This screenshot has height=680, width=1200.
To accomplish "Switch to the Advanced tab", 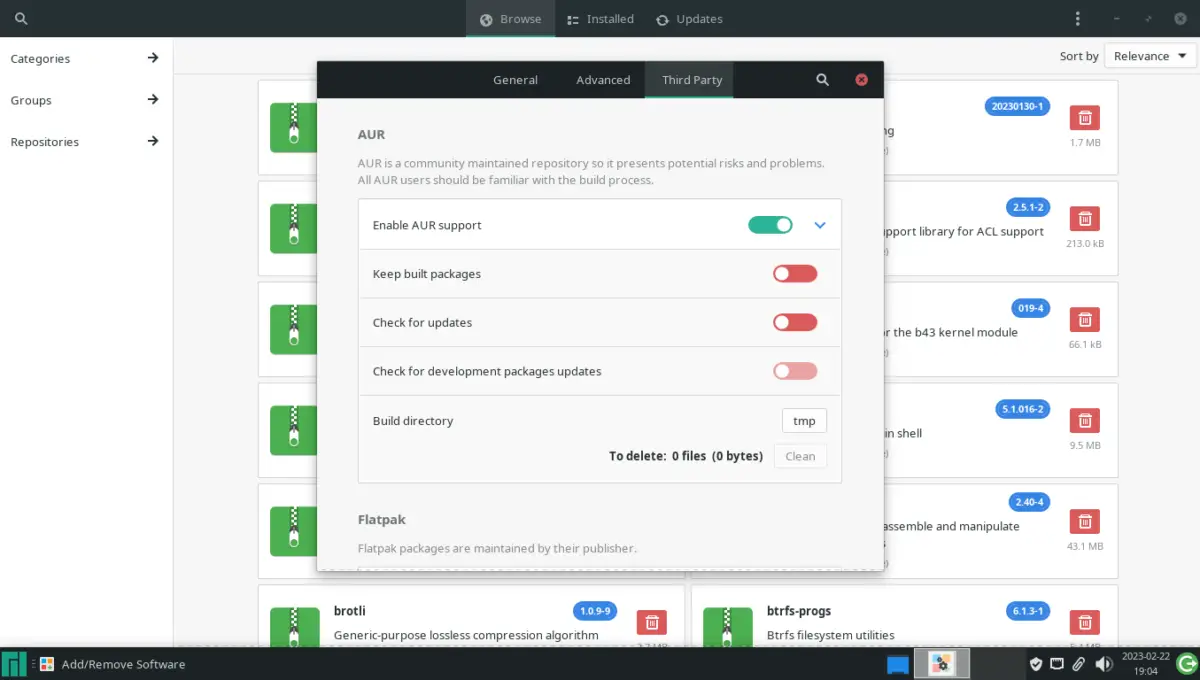I will pos(603,80).
